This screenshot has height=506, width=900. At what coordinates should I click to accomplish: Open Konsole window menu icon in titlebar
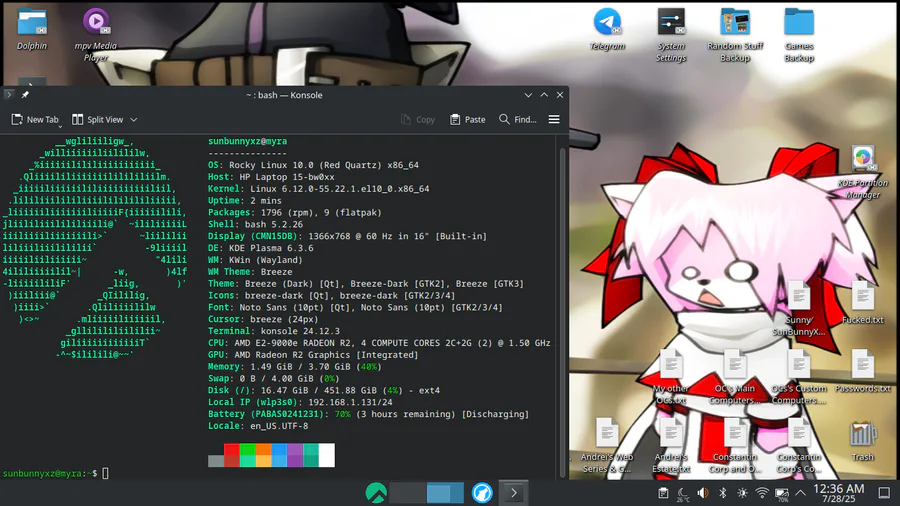point(9,95)
